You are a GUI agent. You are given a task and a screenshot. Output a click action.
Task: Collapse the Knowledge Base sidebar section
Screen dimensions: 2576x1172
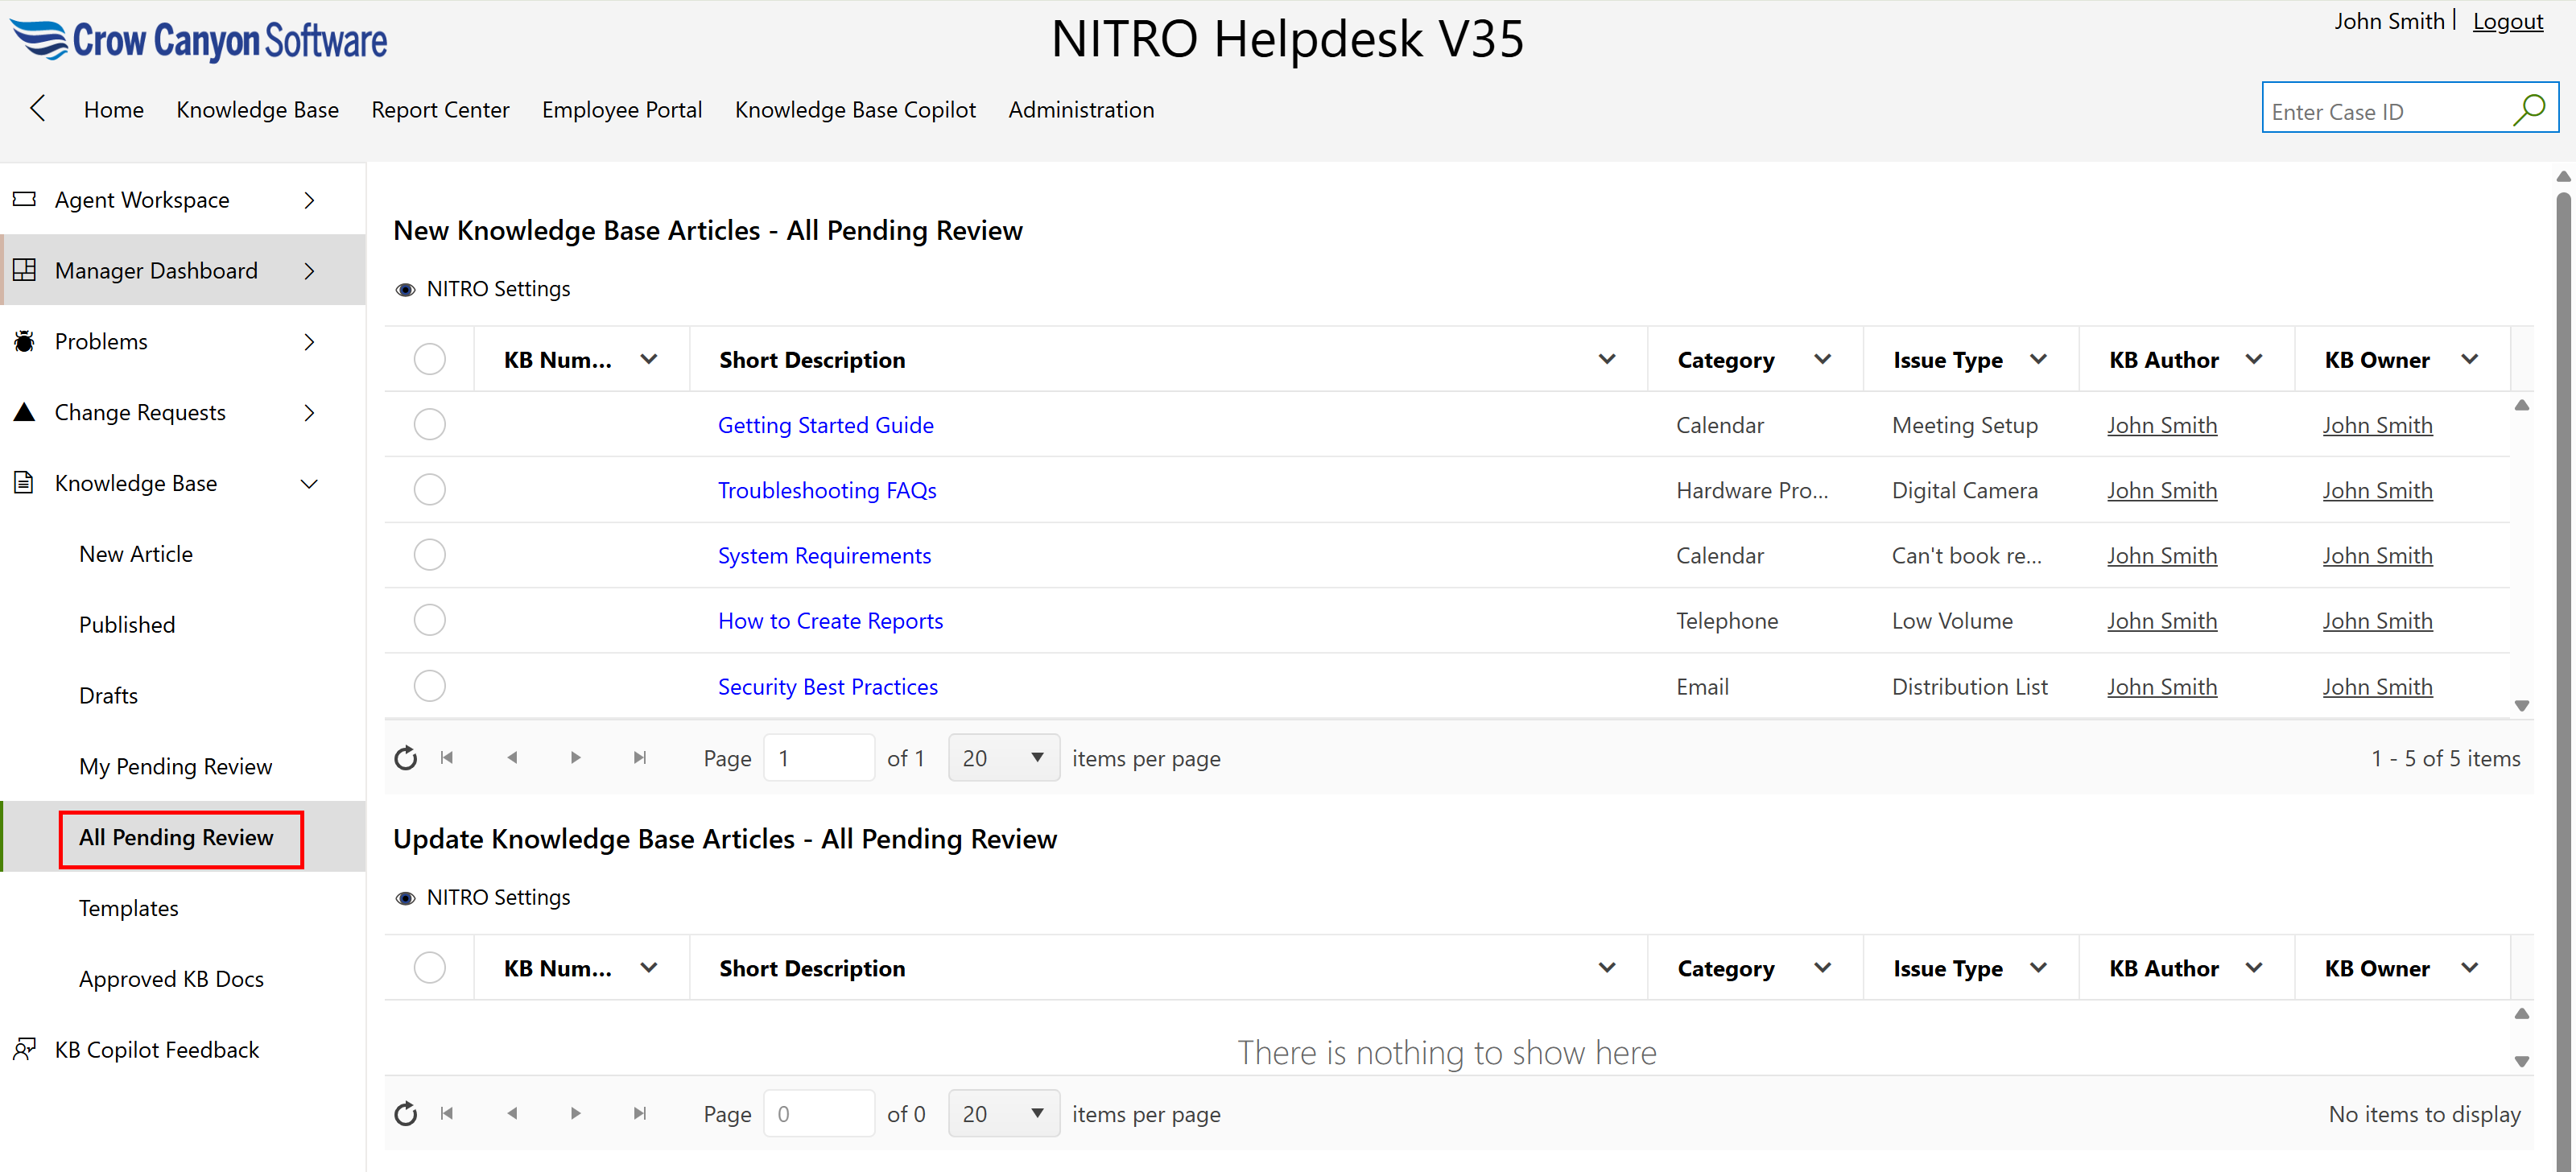tap(309, 484)
